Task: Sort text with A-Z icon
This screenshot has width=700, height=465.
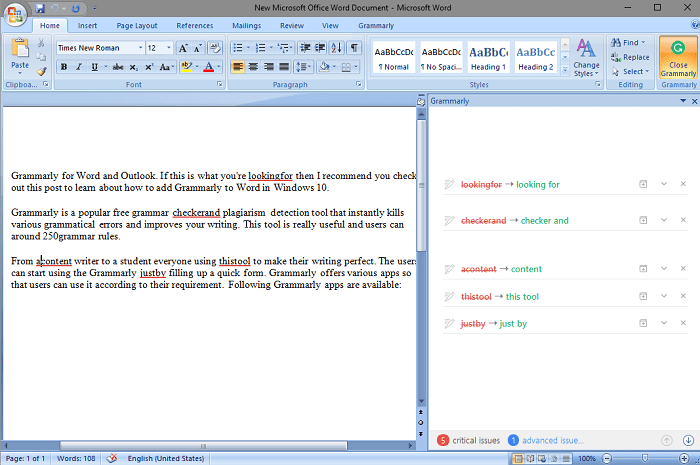Action: click(x=337, y=48)
